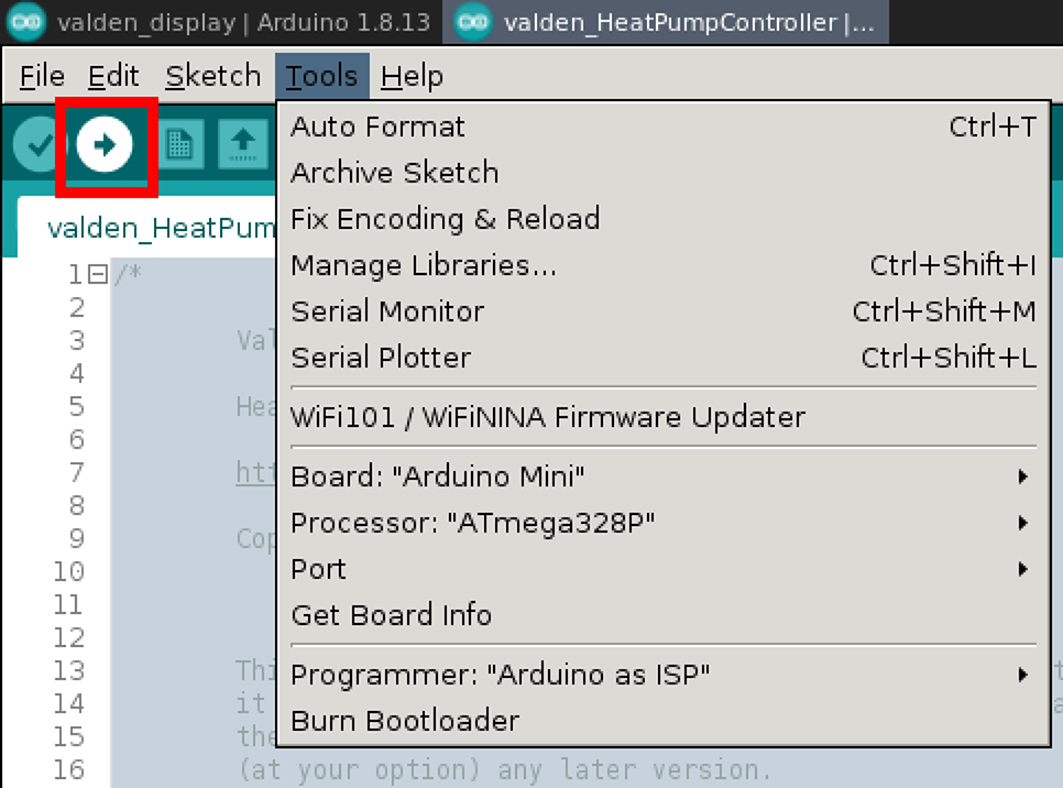Click Get Board Info

point(390,614)
